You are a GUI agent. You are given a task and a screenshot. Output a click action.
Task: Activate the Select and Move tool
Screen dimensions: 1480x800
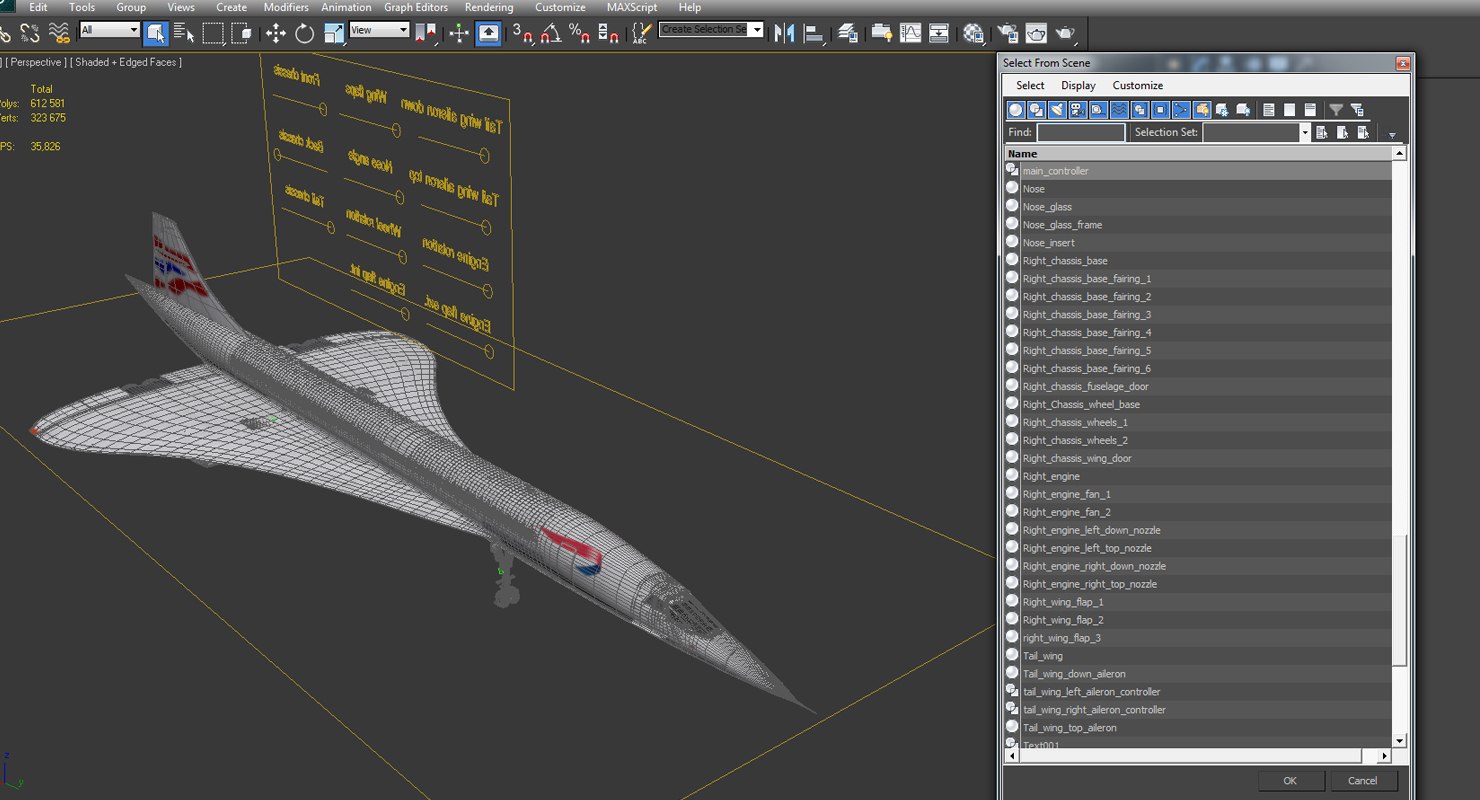coord(276,33)
